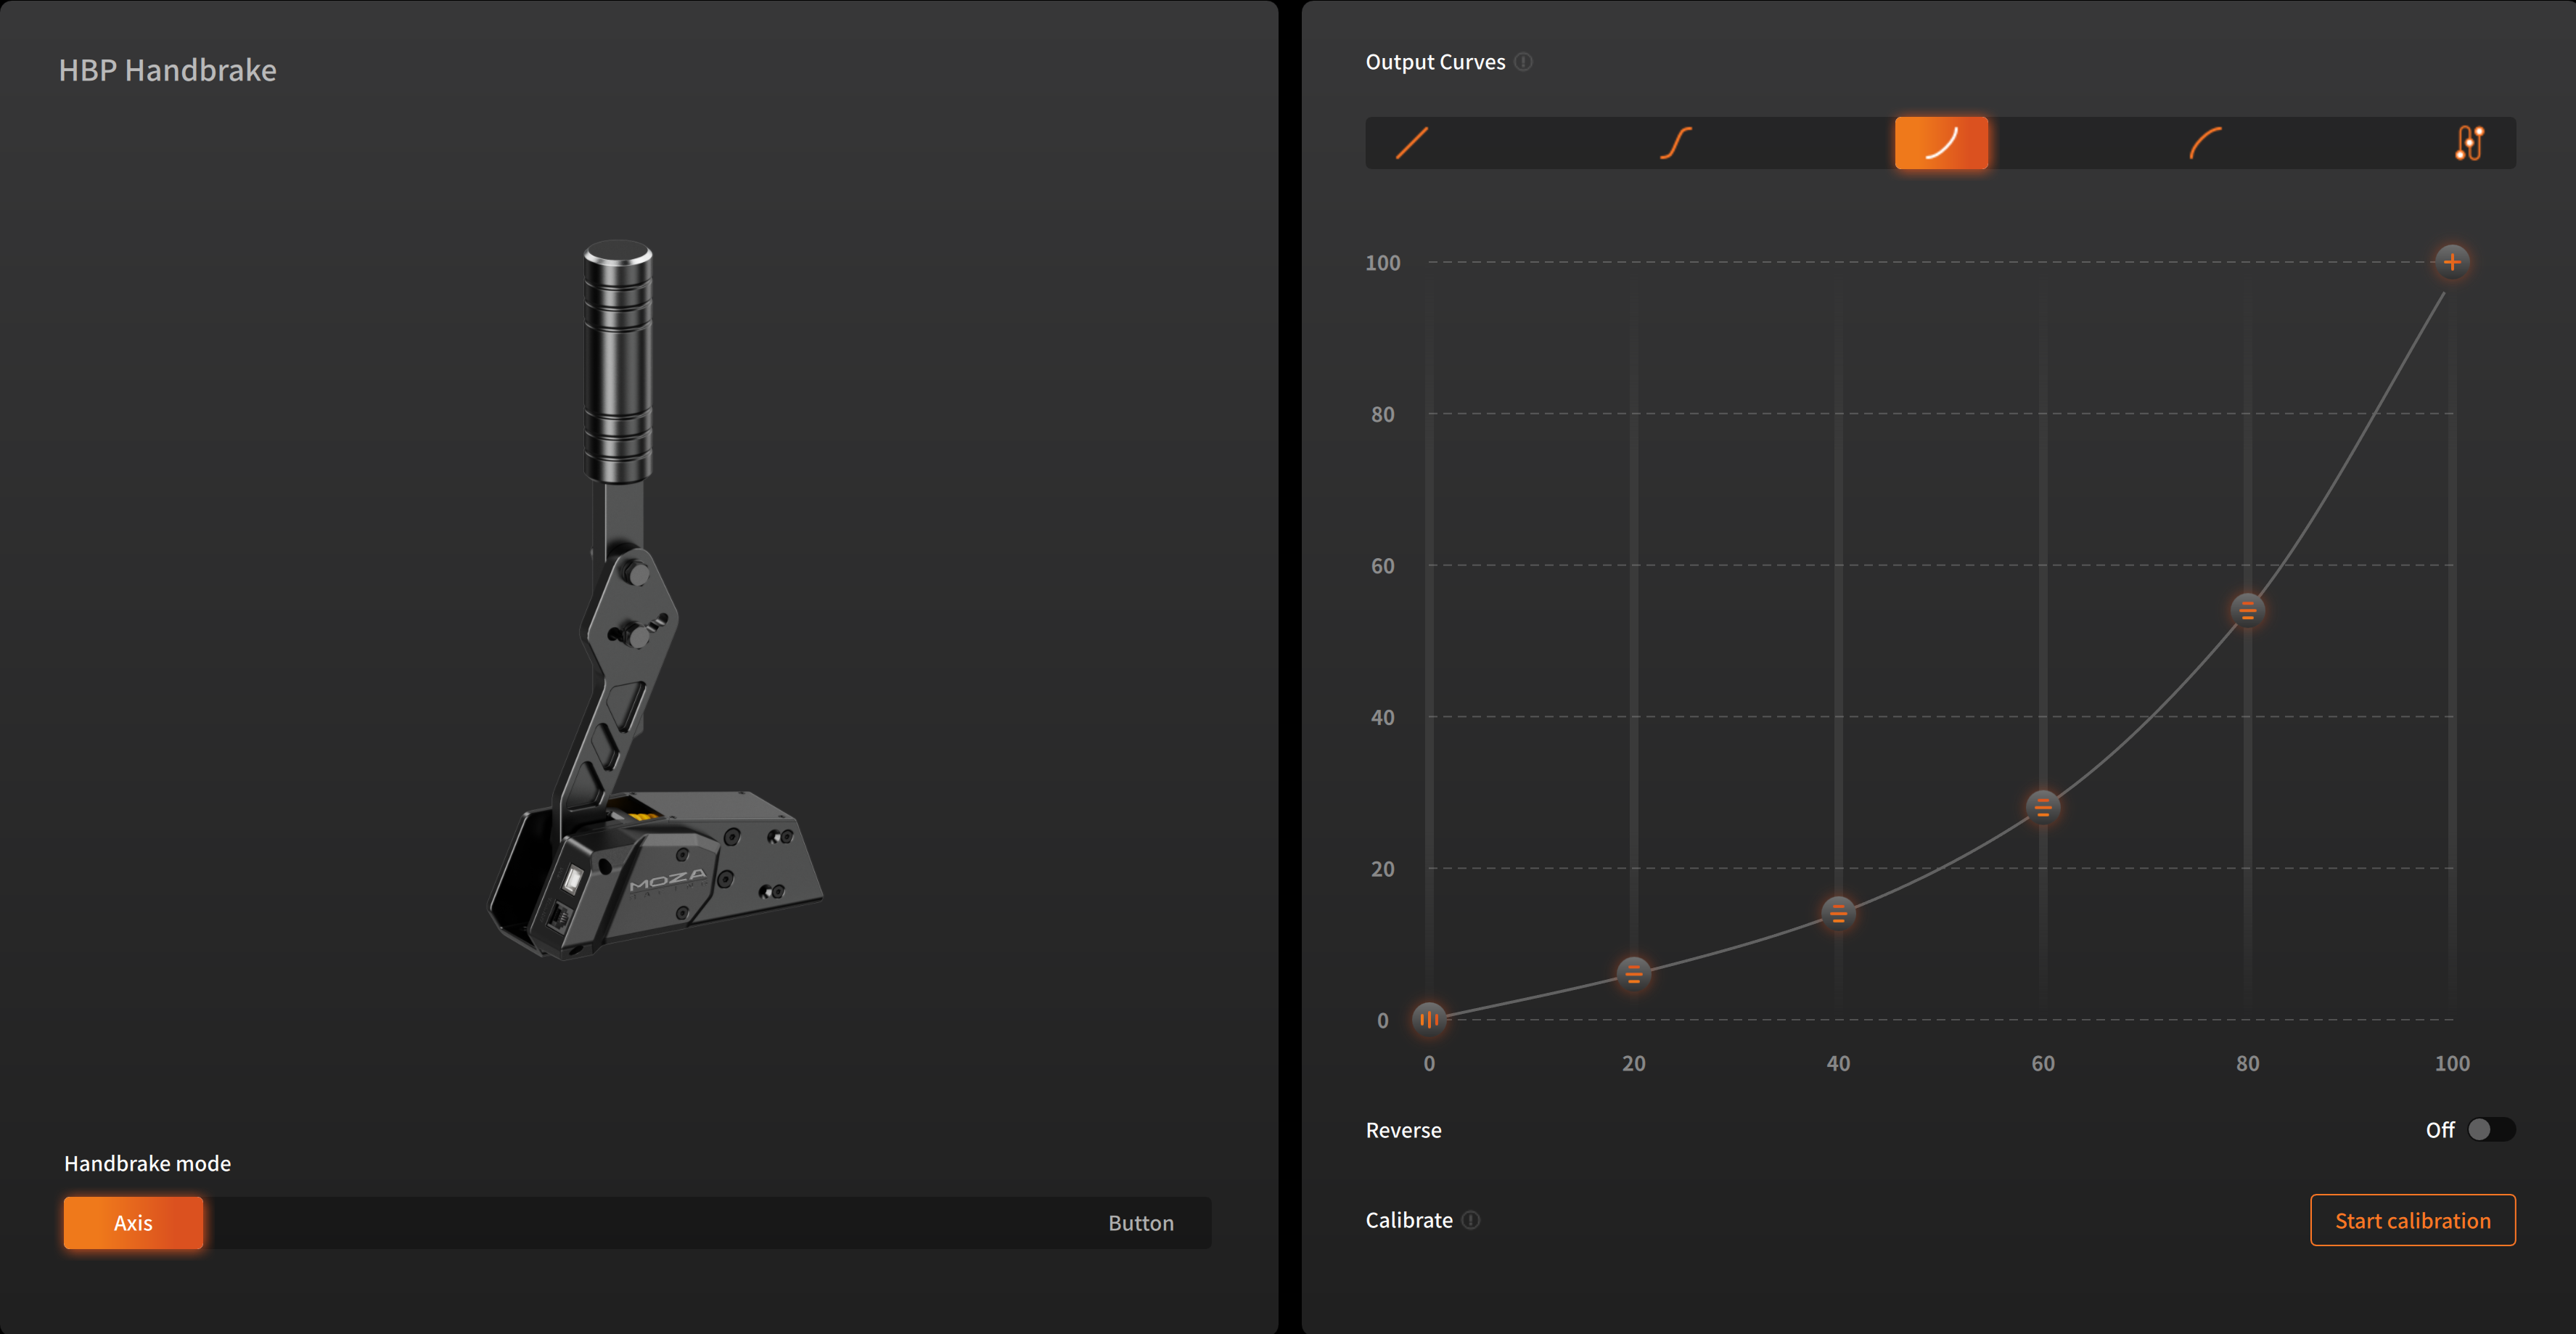Screen dimensions: 2576x1334
Task: Select the exponential output curve preset
Action: coord(1941,143)
